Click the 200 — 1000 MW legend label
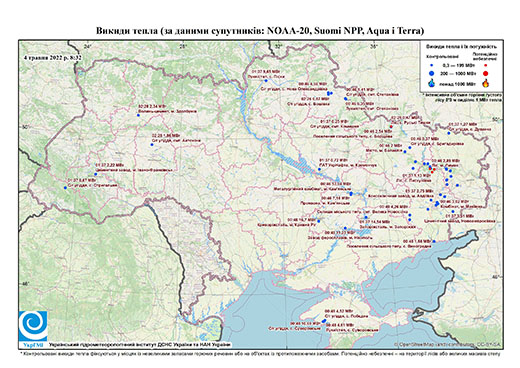 coord(457,73)
